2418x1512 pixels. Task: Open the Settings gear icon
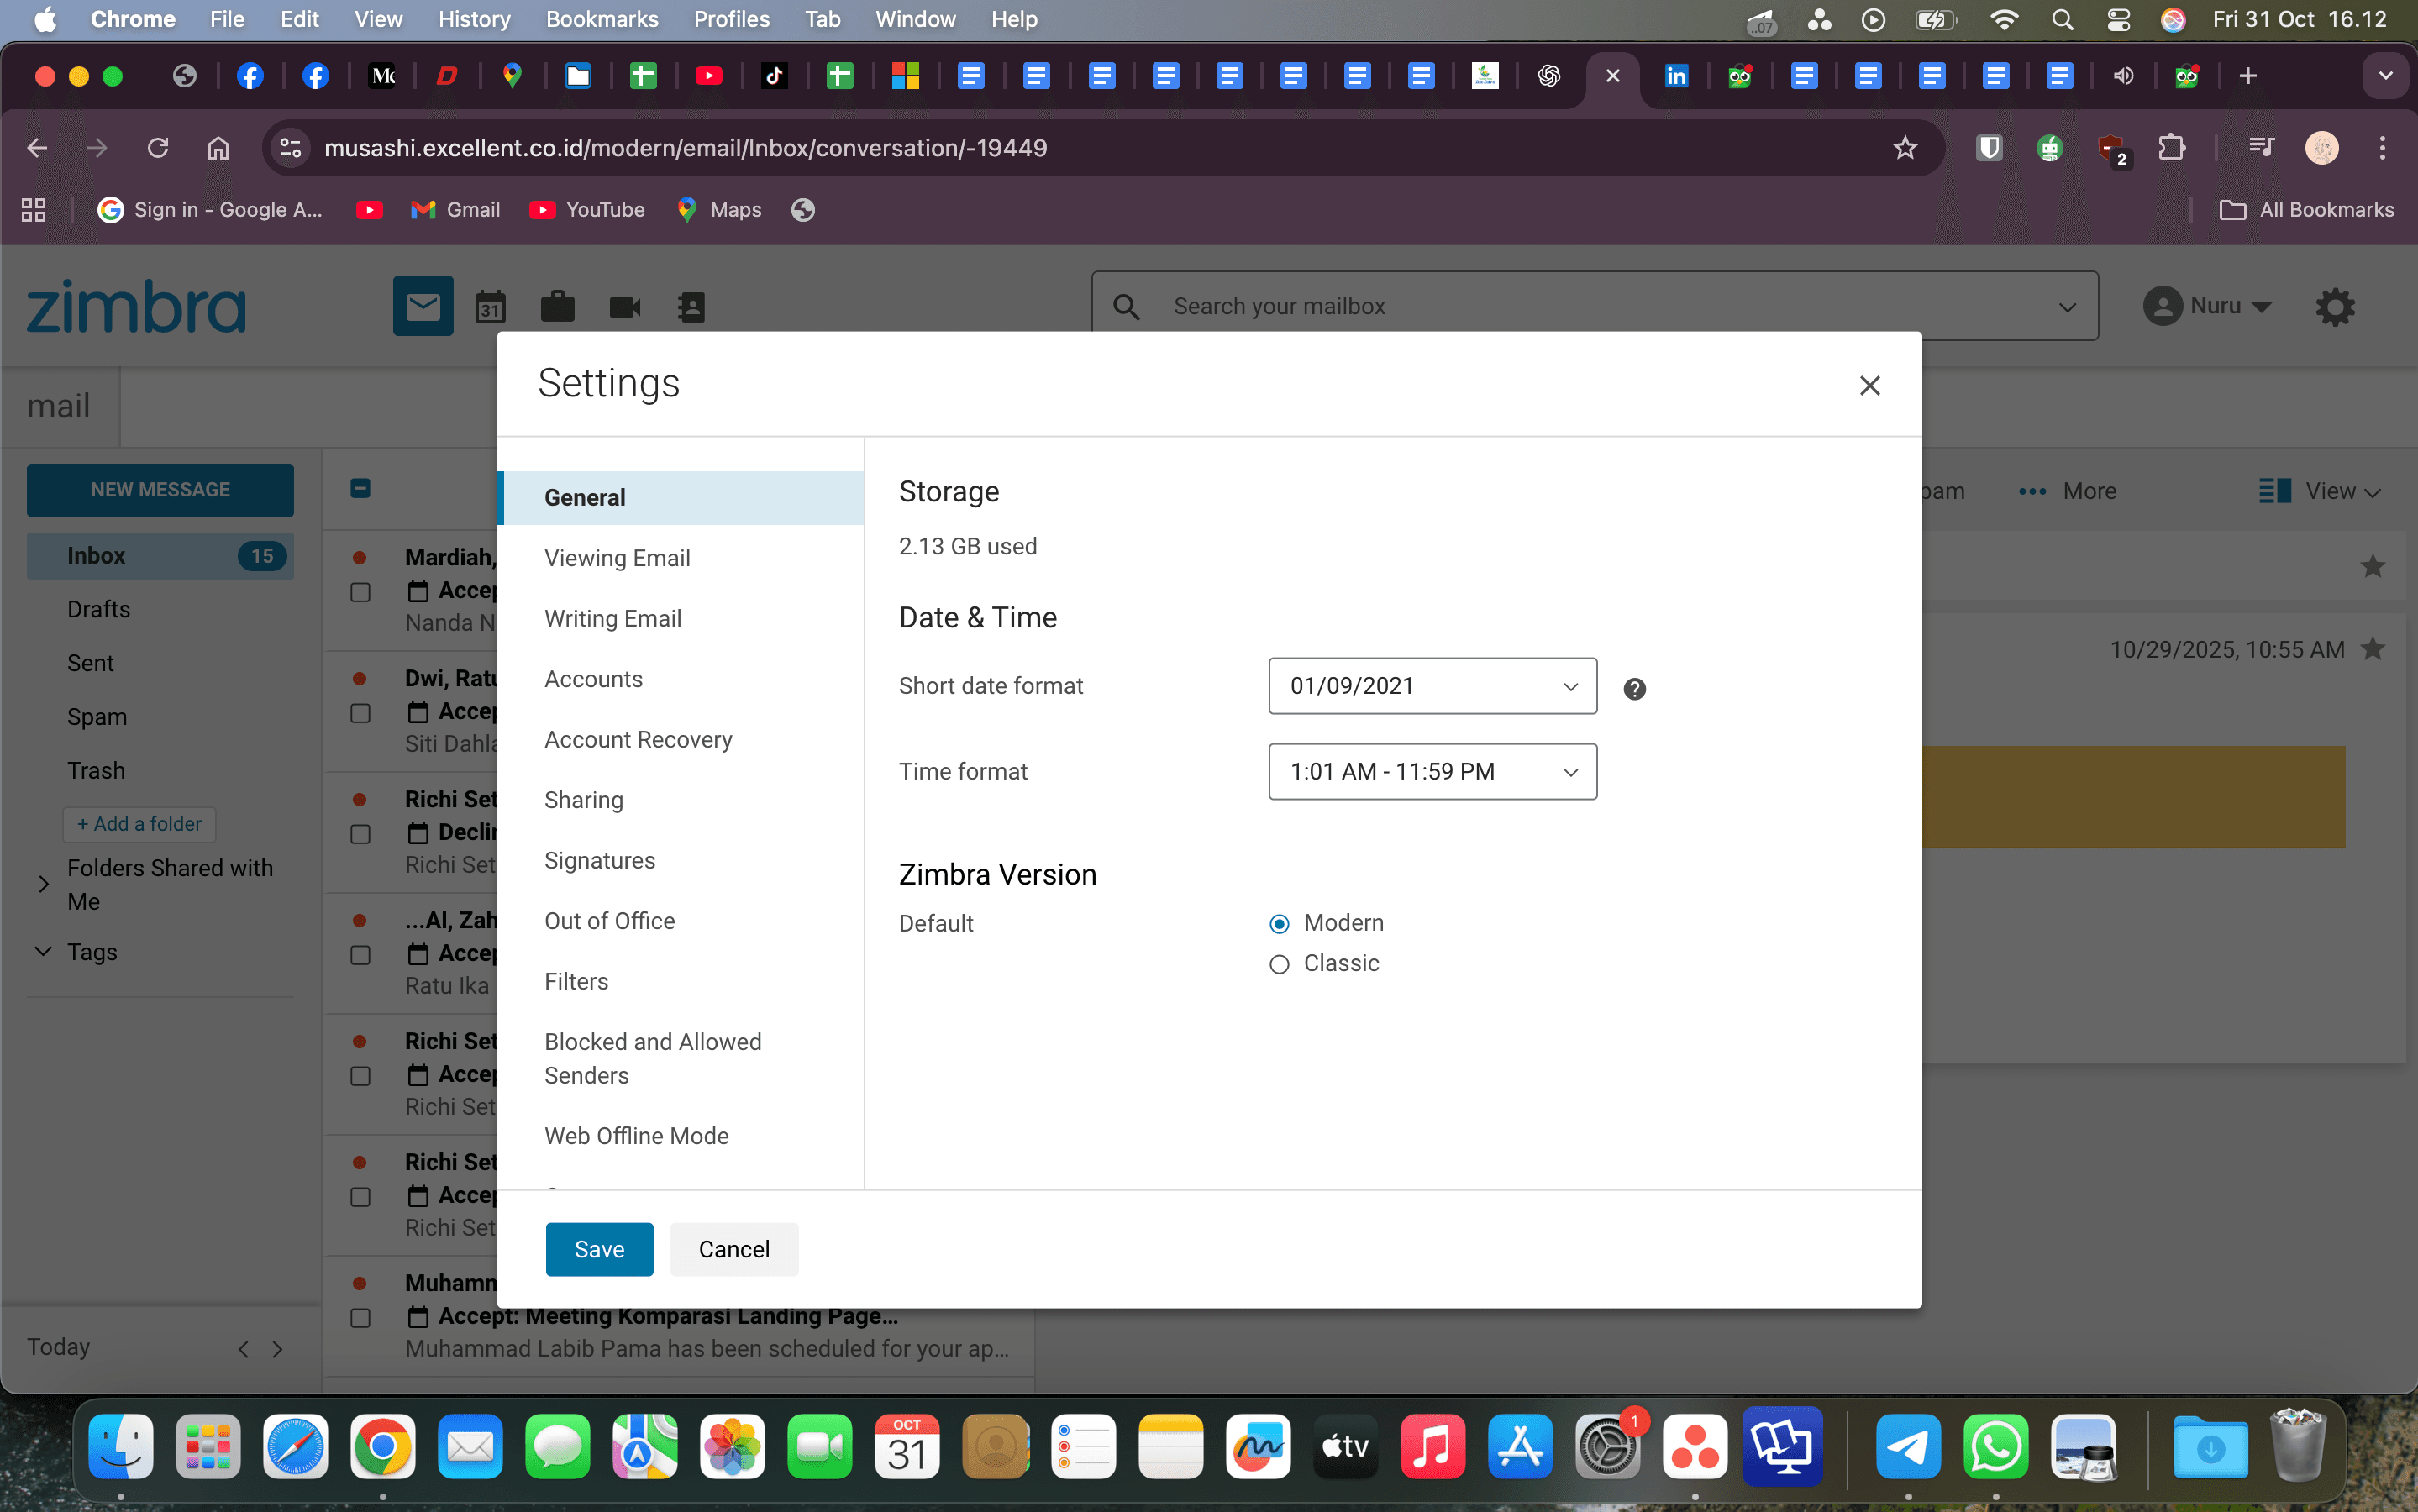[x=2336, y=306]
